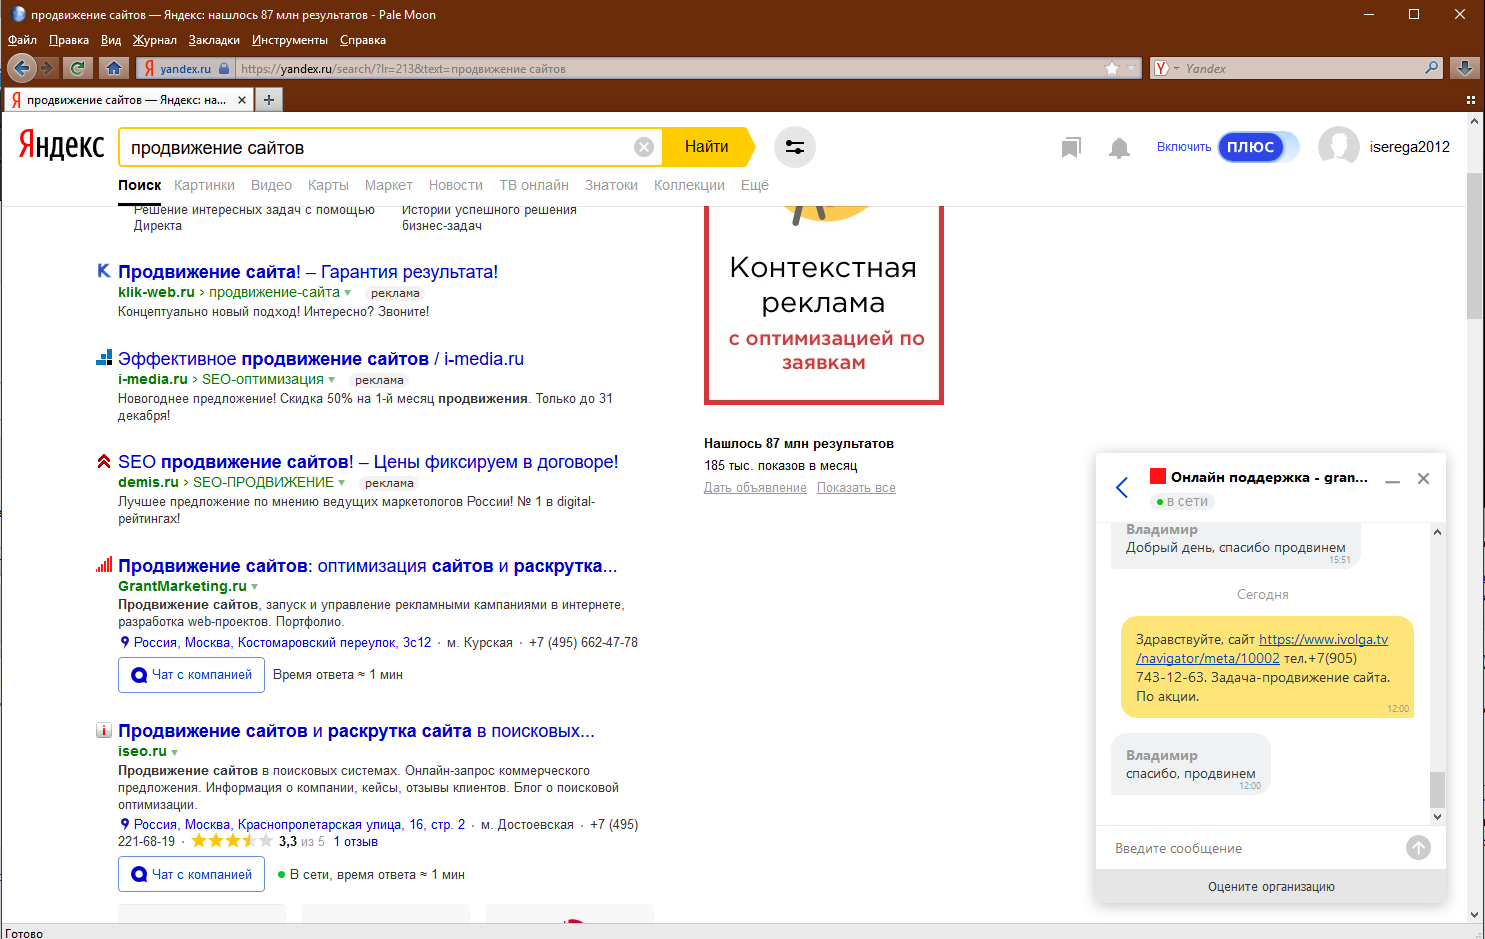Click Оцените организацию in chat widget
Image resolution: width=1485 pixels, height=939 pixels.
click(x=1271, y=887)
